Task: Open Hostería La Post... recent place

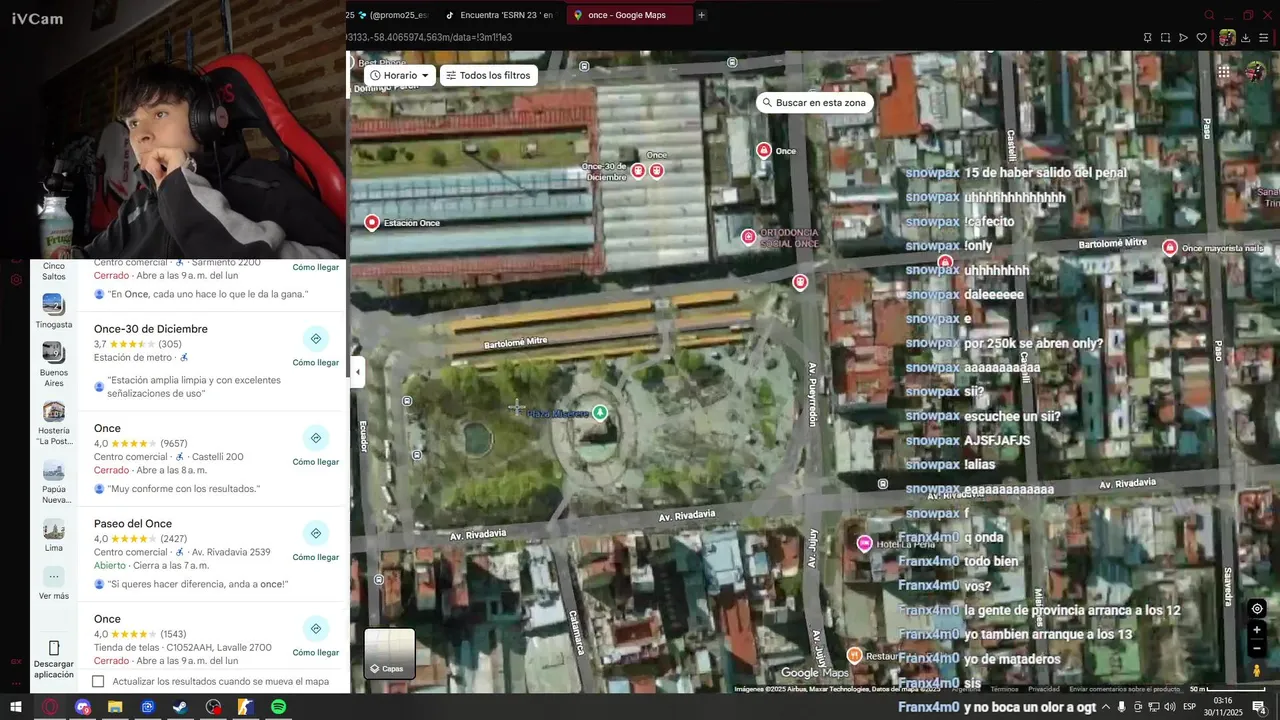Action: pyautogui.click(x=54, y=422)
